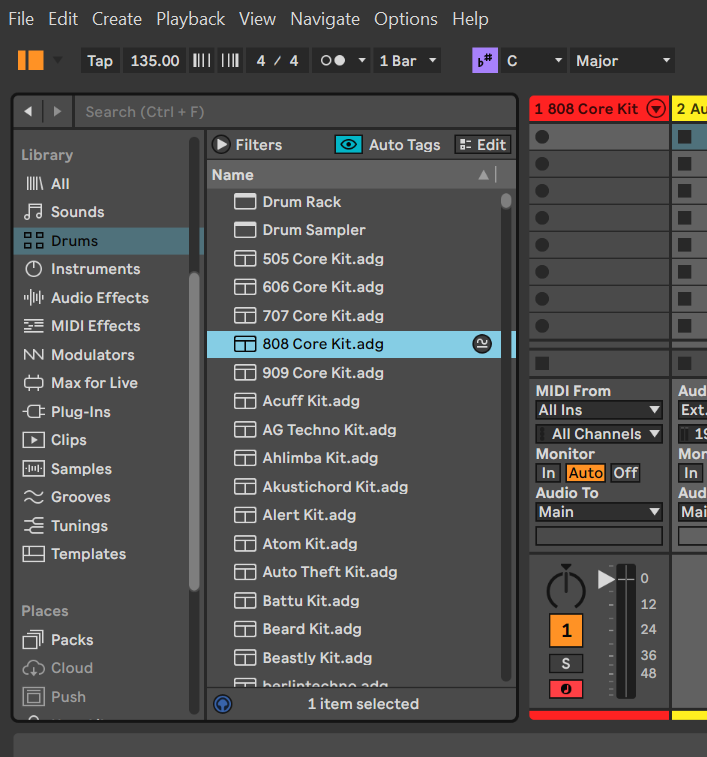Image resolution: width=707 pixels, height=757 pixels.
Task: Select the Tunings category
Action: click(101, 526)
